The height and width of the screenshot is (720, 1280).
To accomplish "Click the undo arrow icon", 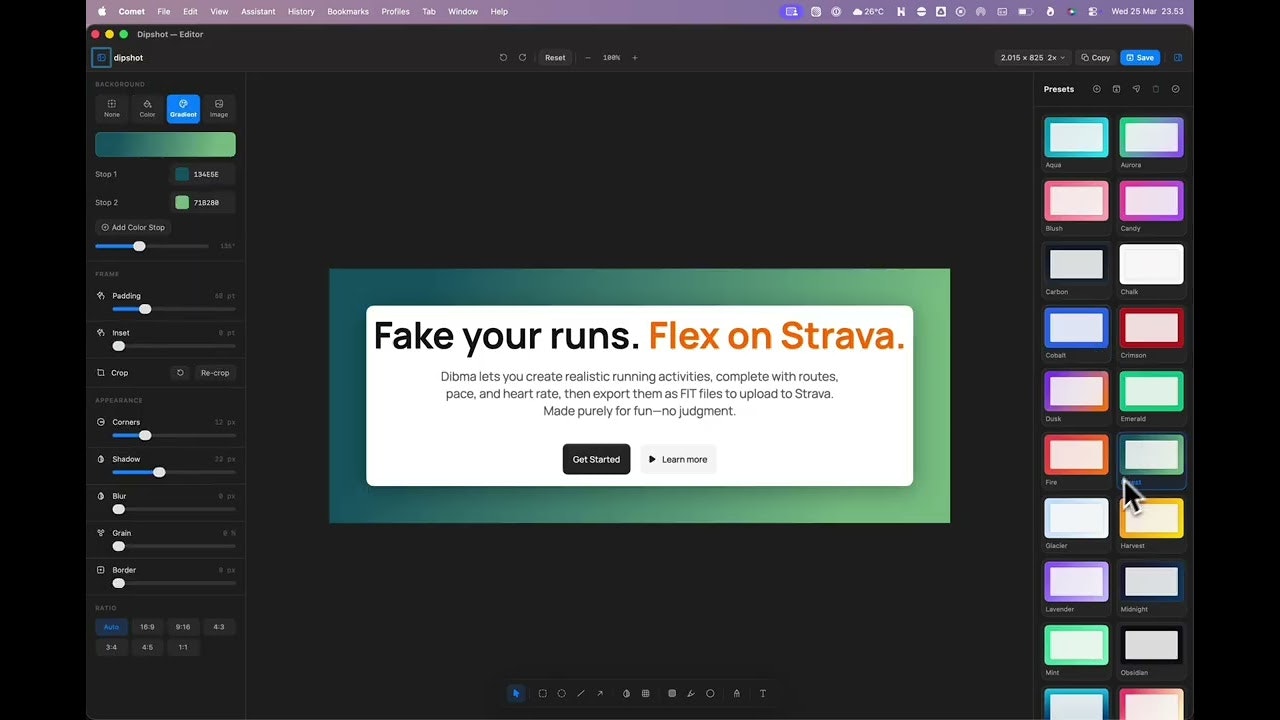I will tap(503, 57).
